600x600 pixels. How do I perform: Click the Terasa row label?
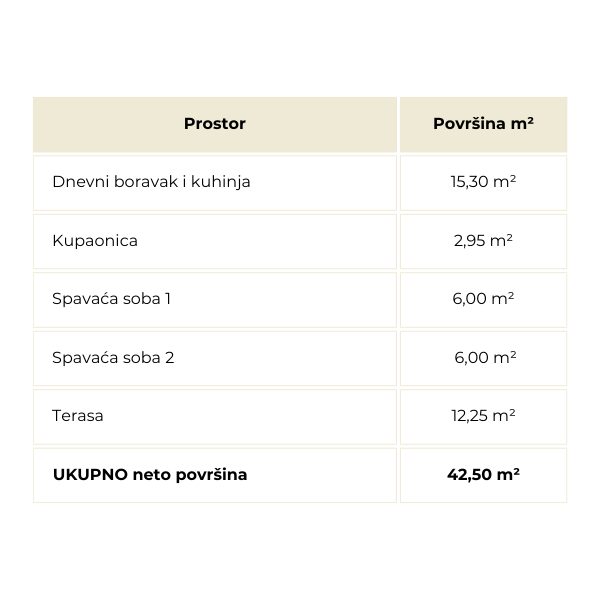[x=78, y=416]
